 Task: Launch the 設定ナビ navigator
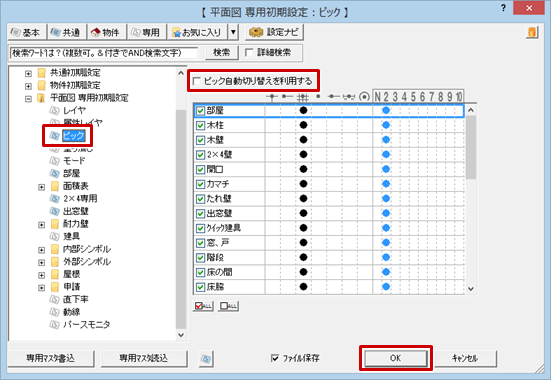274,32
